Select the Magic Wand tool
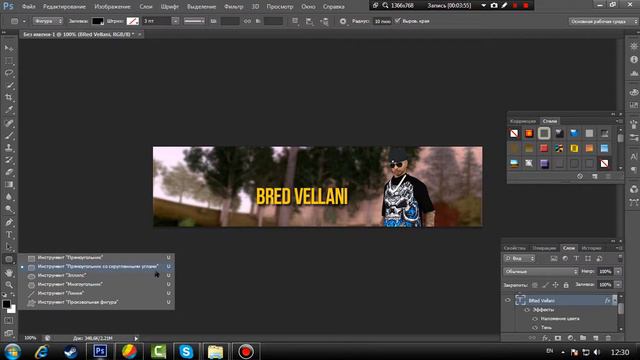The width and height of the screenshot is (640, 360). coord(9,85)
